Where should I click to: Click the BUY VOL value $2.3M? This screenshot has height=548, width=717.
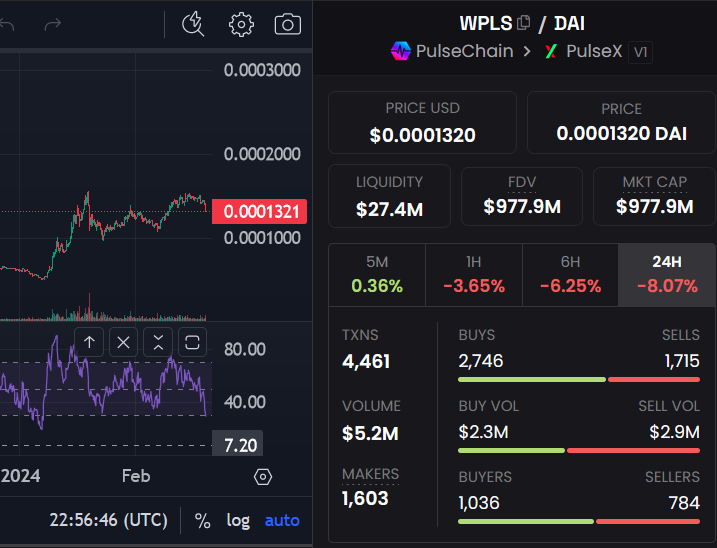[483, 432]
